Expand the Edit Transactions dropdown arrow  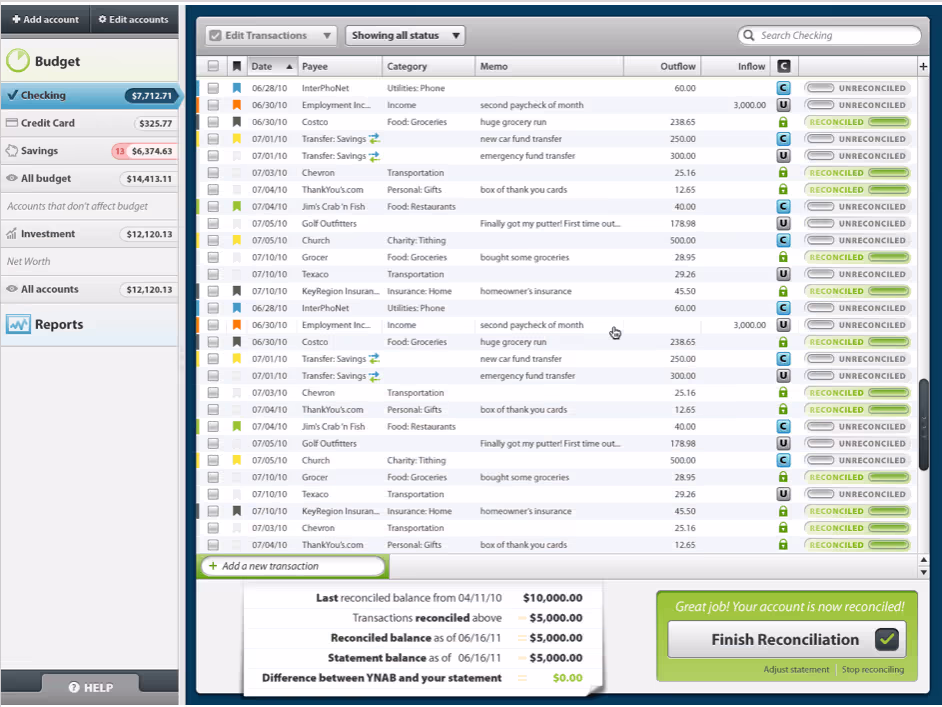(x=327, y=35)
